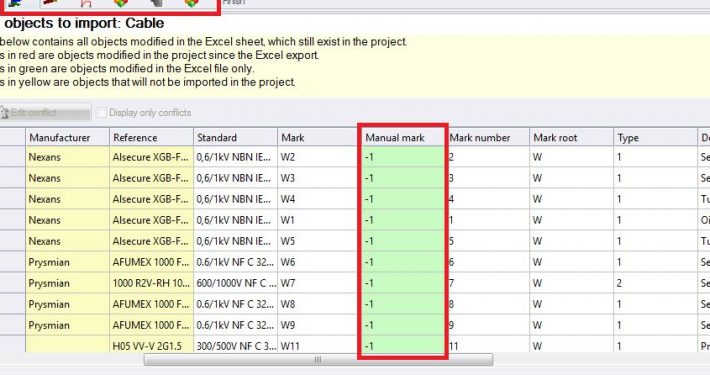Sort by the Manufacturer column header
710x375 pixels.
67,137
